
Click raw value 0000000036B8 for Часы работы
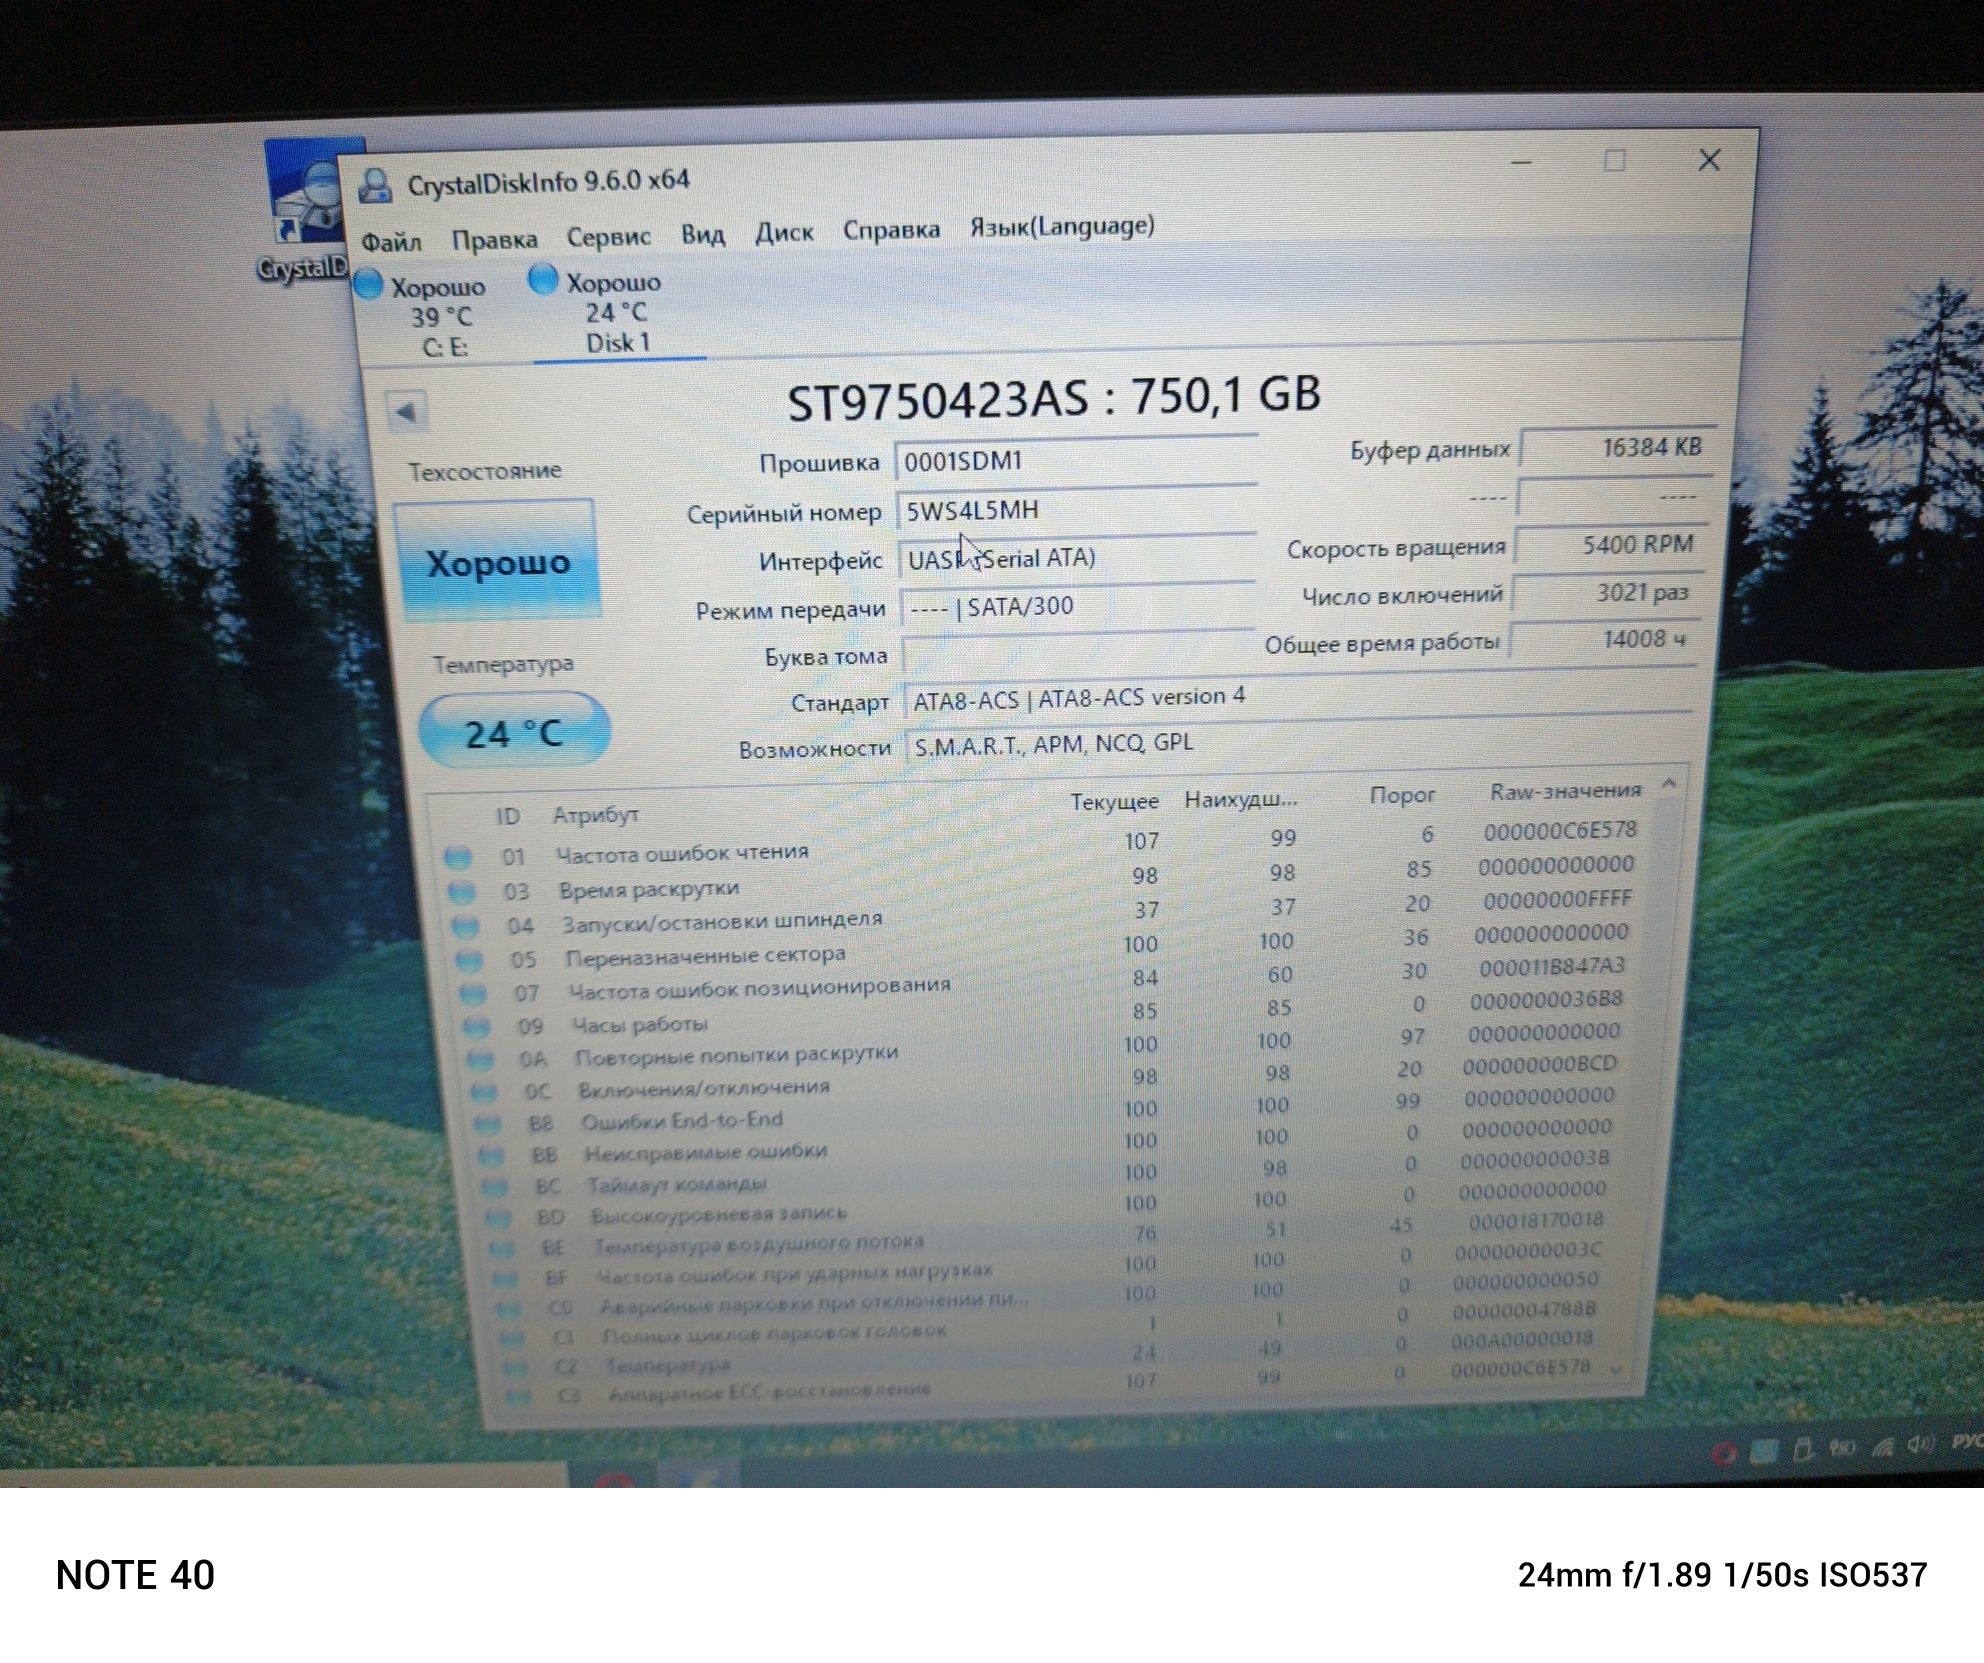coord(1546,999)
